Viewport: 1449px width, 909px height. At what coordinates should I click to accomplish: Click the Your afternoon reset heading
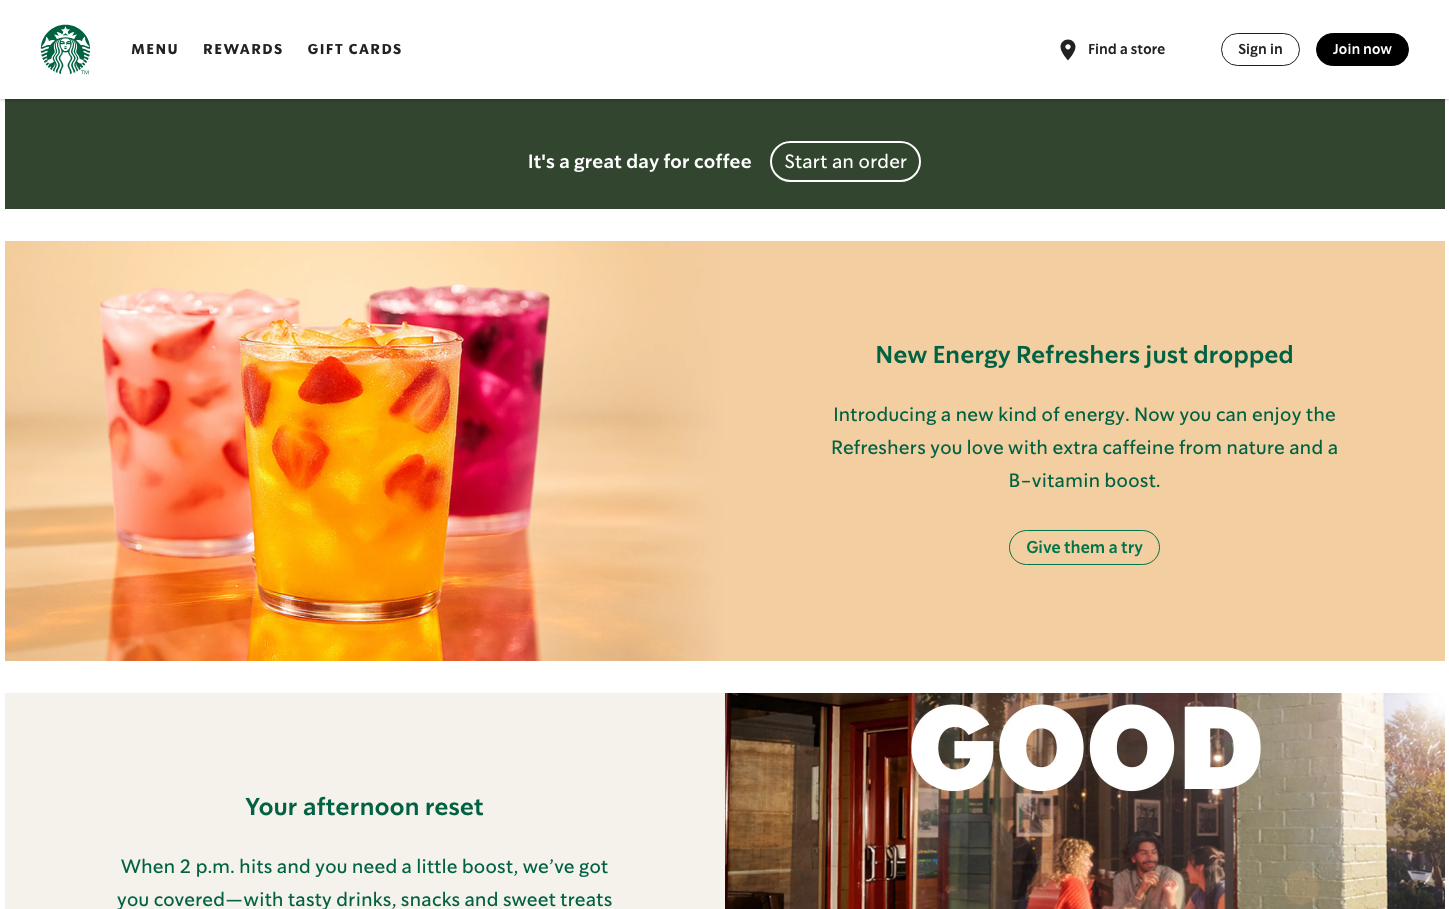tap(364, 807)
